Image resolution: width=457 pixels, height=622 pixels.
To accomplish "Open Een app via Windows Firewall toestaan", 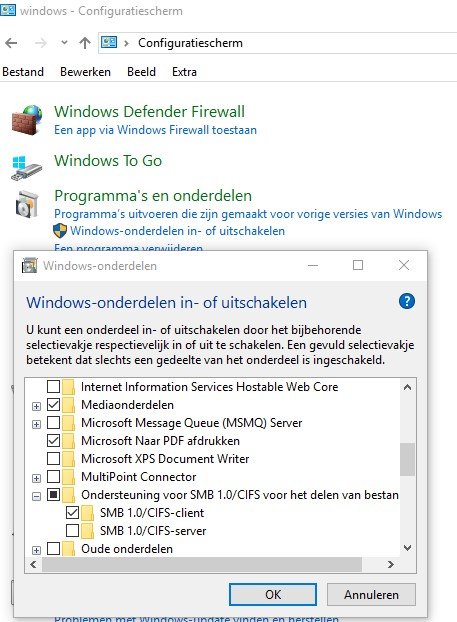I will 156,130.
